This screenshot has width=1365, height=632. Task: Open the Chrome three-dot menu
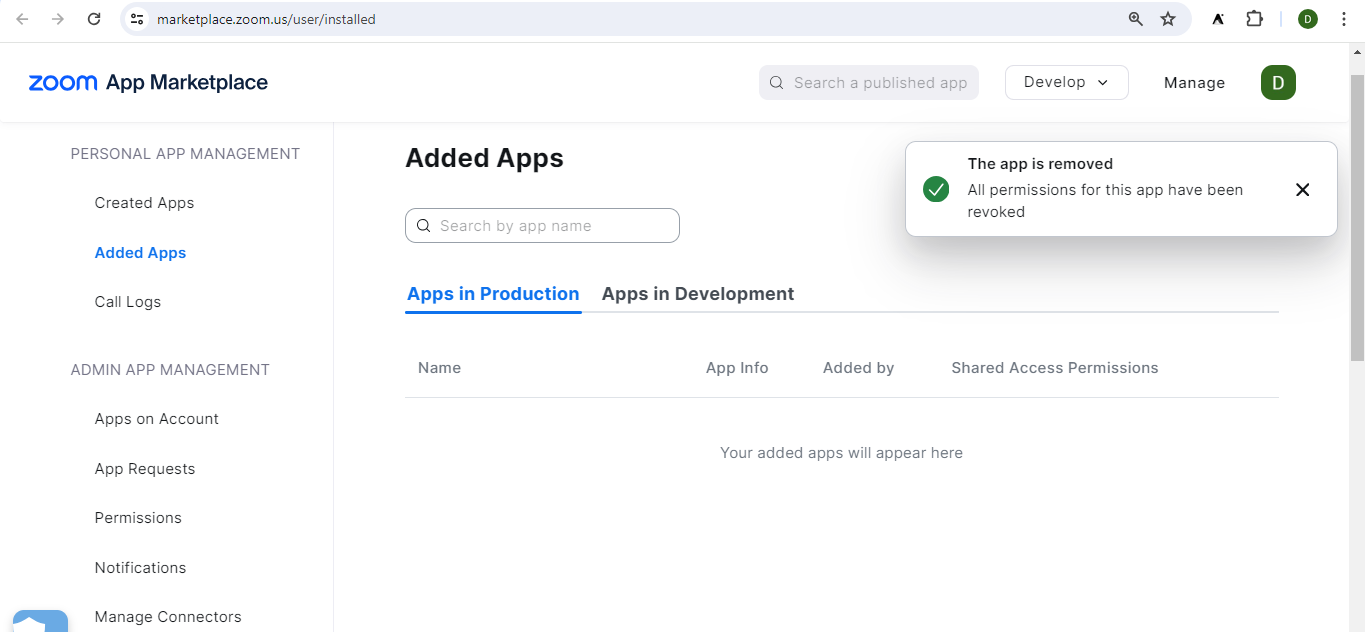[x=1343, y=19]
